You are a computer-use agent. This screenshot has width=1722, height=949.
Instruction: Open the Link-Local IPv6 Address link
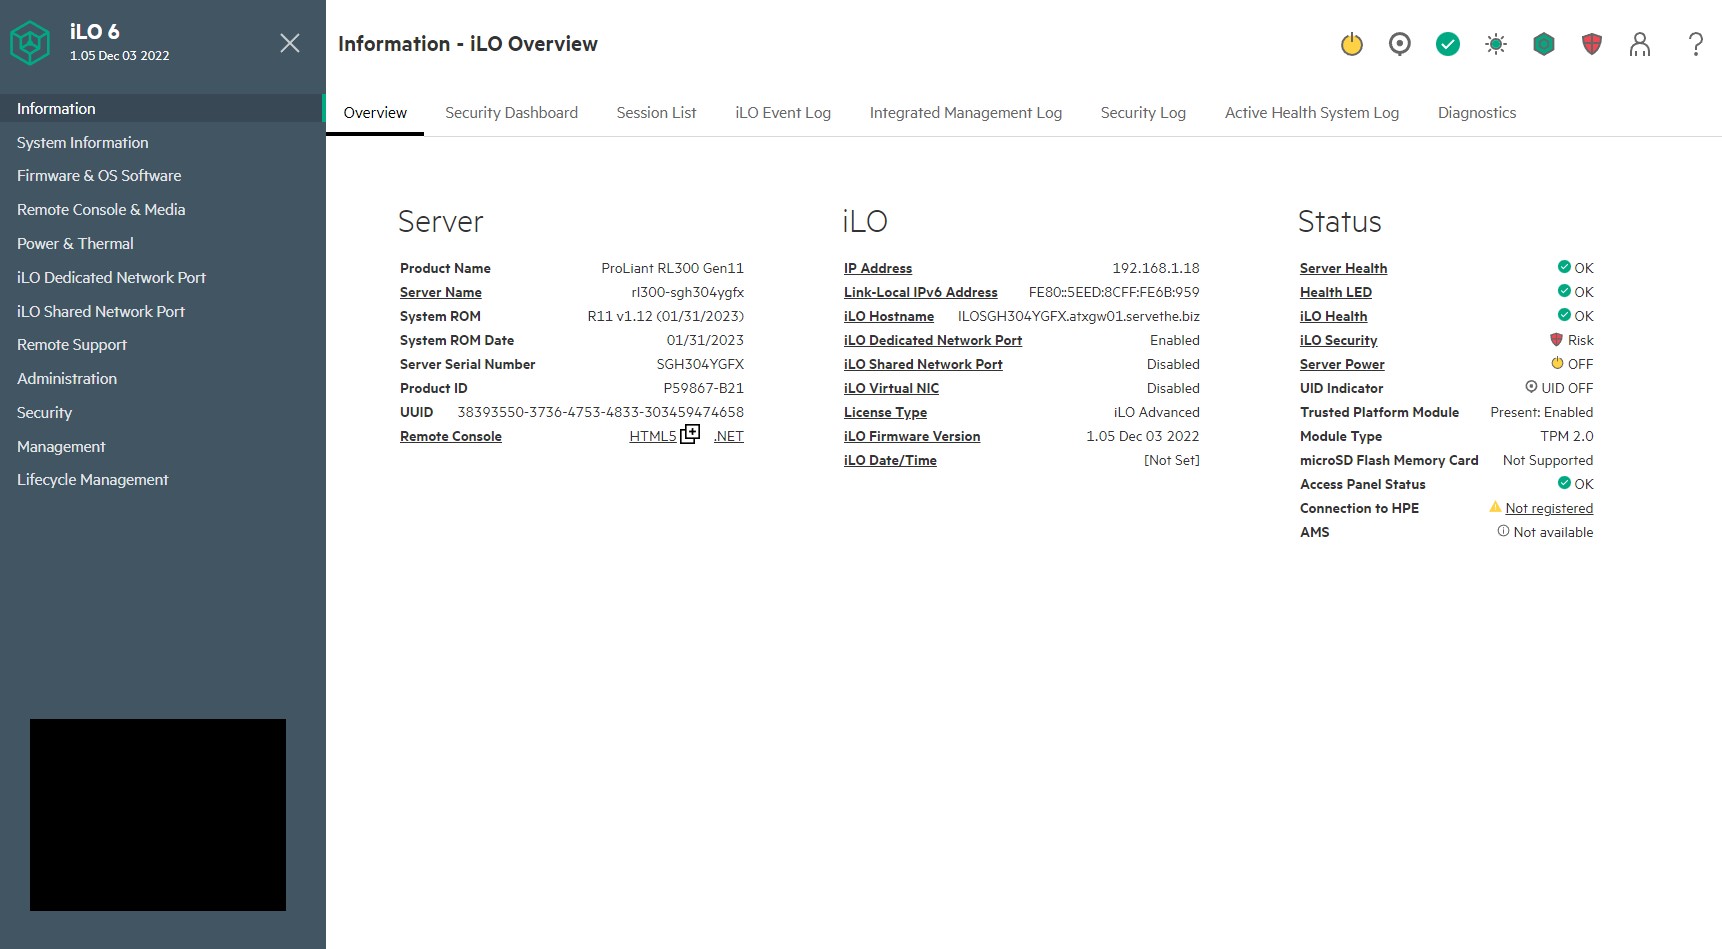point(921,292)
